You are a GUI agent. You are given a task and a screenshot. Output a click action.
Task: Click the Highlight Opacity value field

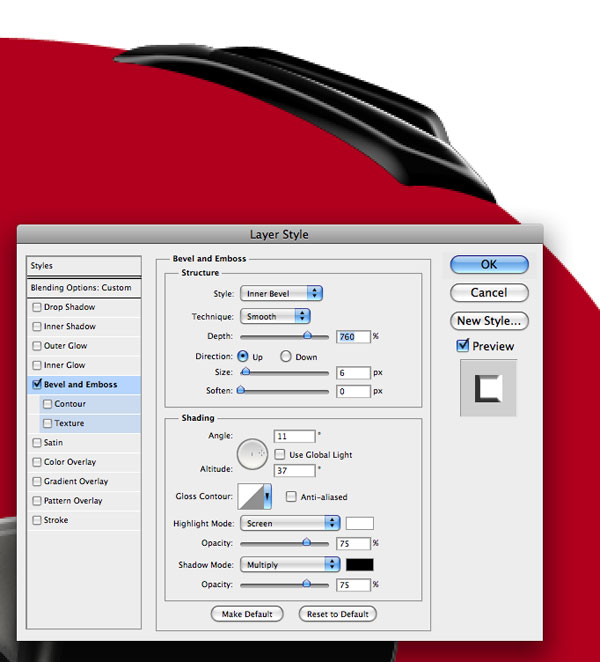pos(353,544)
